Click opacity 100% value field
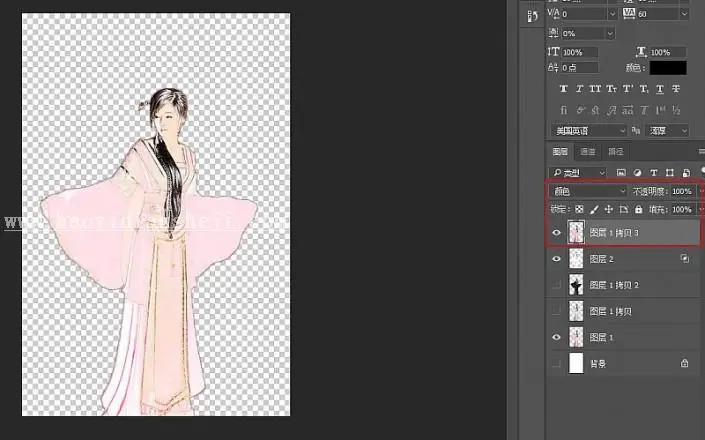Viewport: 705px width, 440px height. point(683,191)
